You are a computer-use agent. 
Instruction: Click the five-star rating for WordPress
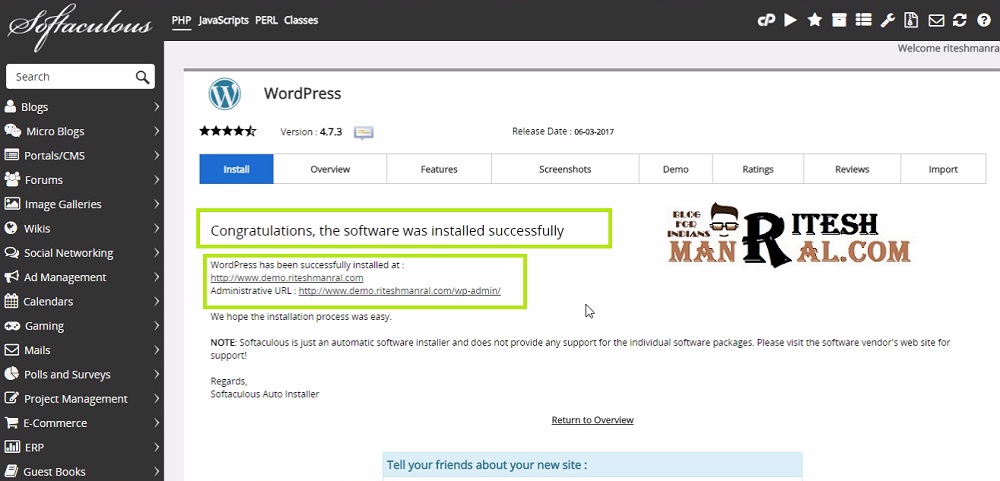[x=228, y=131]
